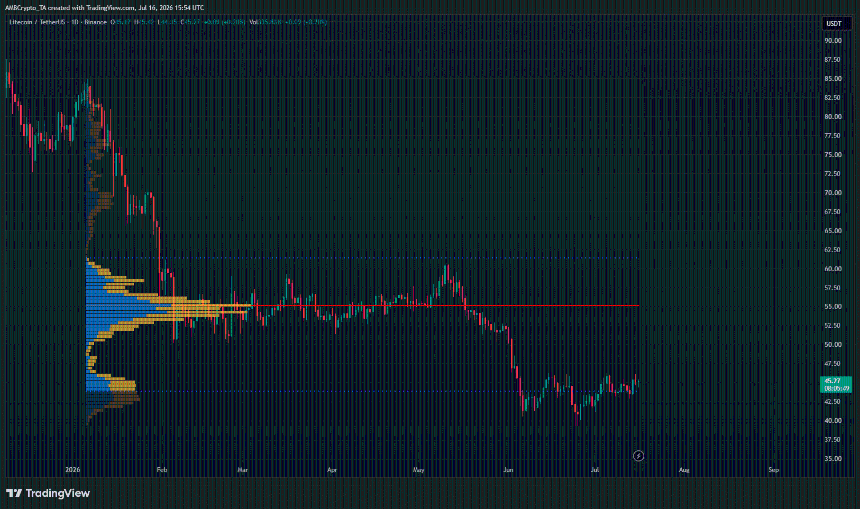Select the upper blue dotted line near 61.50
This screenshot has width=860, height=509.
(x=362, y=258)
